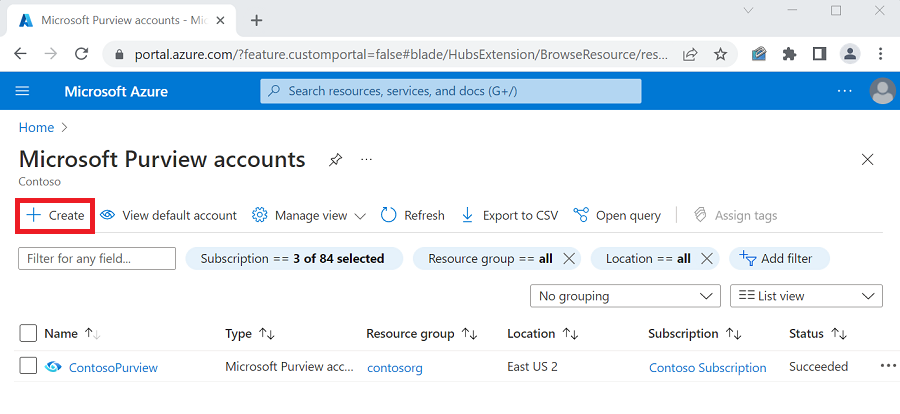Click the Assign tags command

pos(735,216)
